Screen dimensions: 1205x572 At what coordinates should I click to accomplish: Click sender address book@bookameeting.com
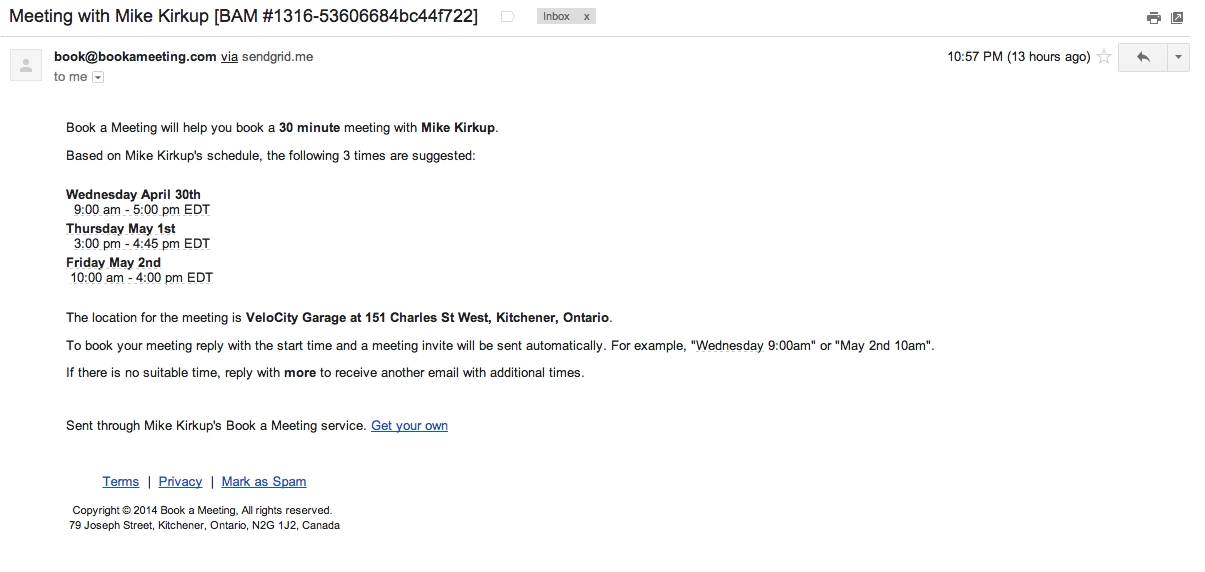pyautogui.click(x=135, y=57)
